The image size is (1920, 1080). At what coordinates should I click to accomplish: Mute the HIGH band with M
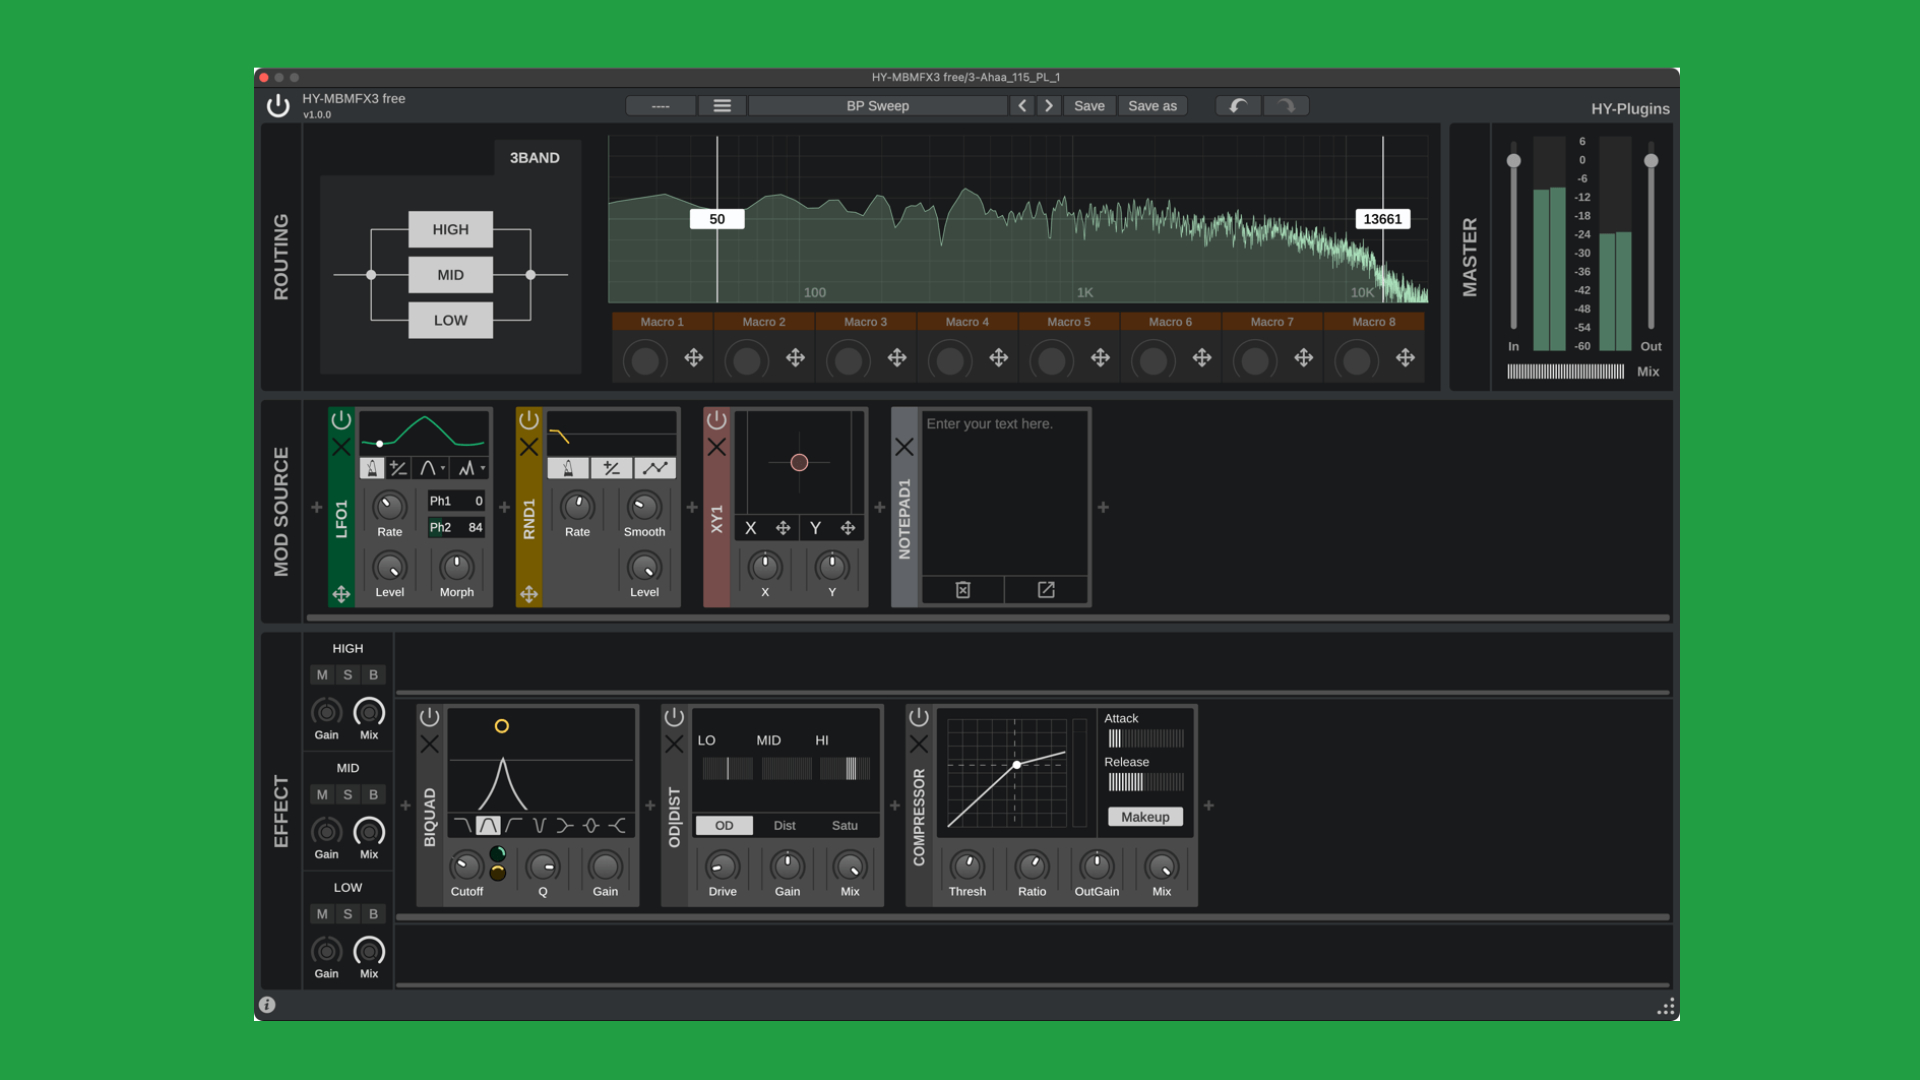322,675
